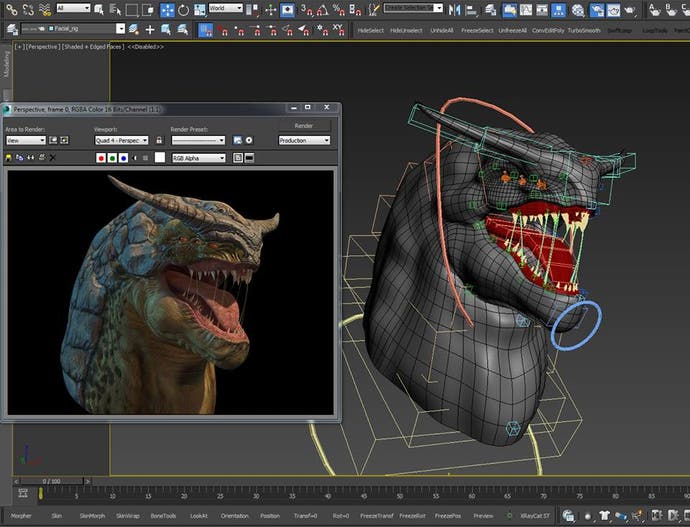
Task: Toggle the Percent Snap button
Action: point(339,9)
